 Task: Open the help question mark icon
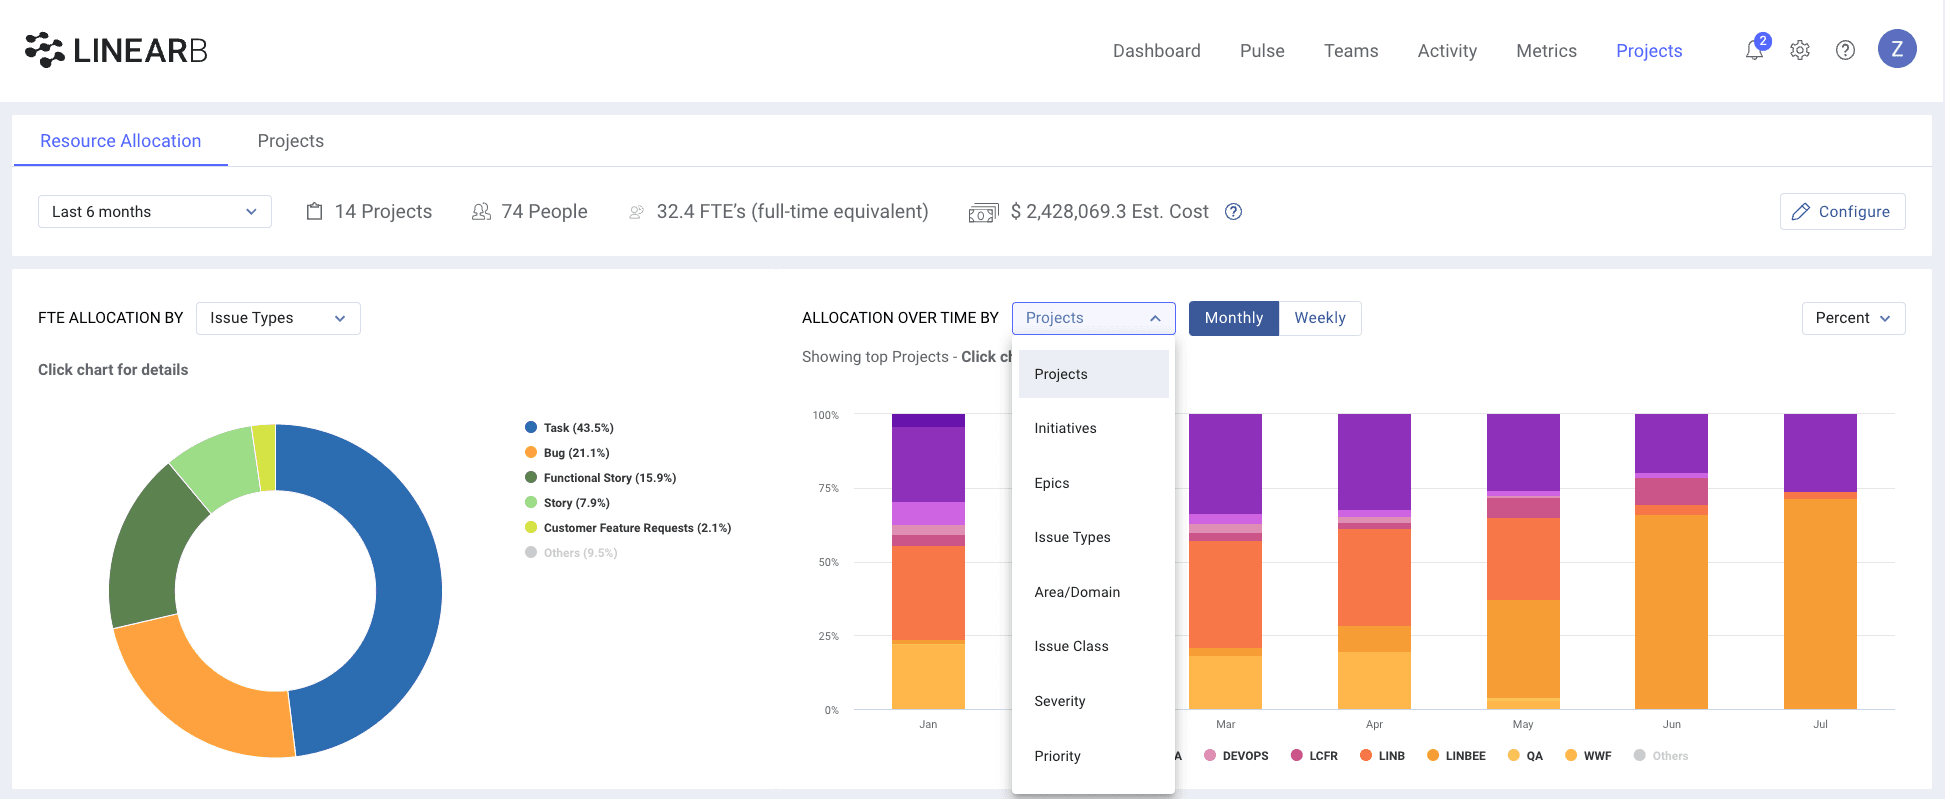coord(1845,50)
